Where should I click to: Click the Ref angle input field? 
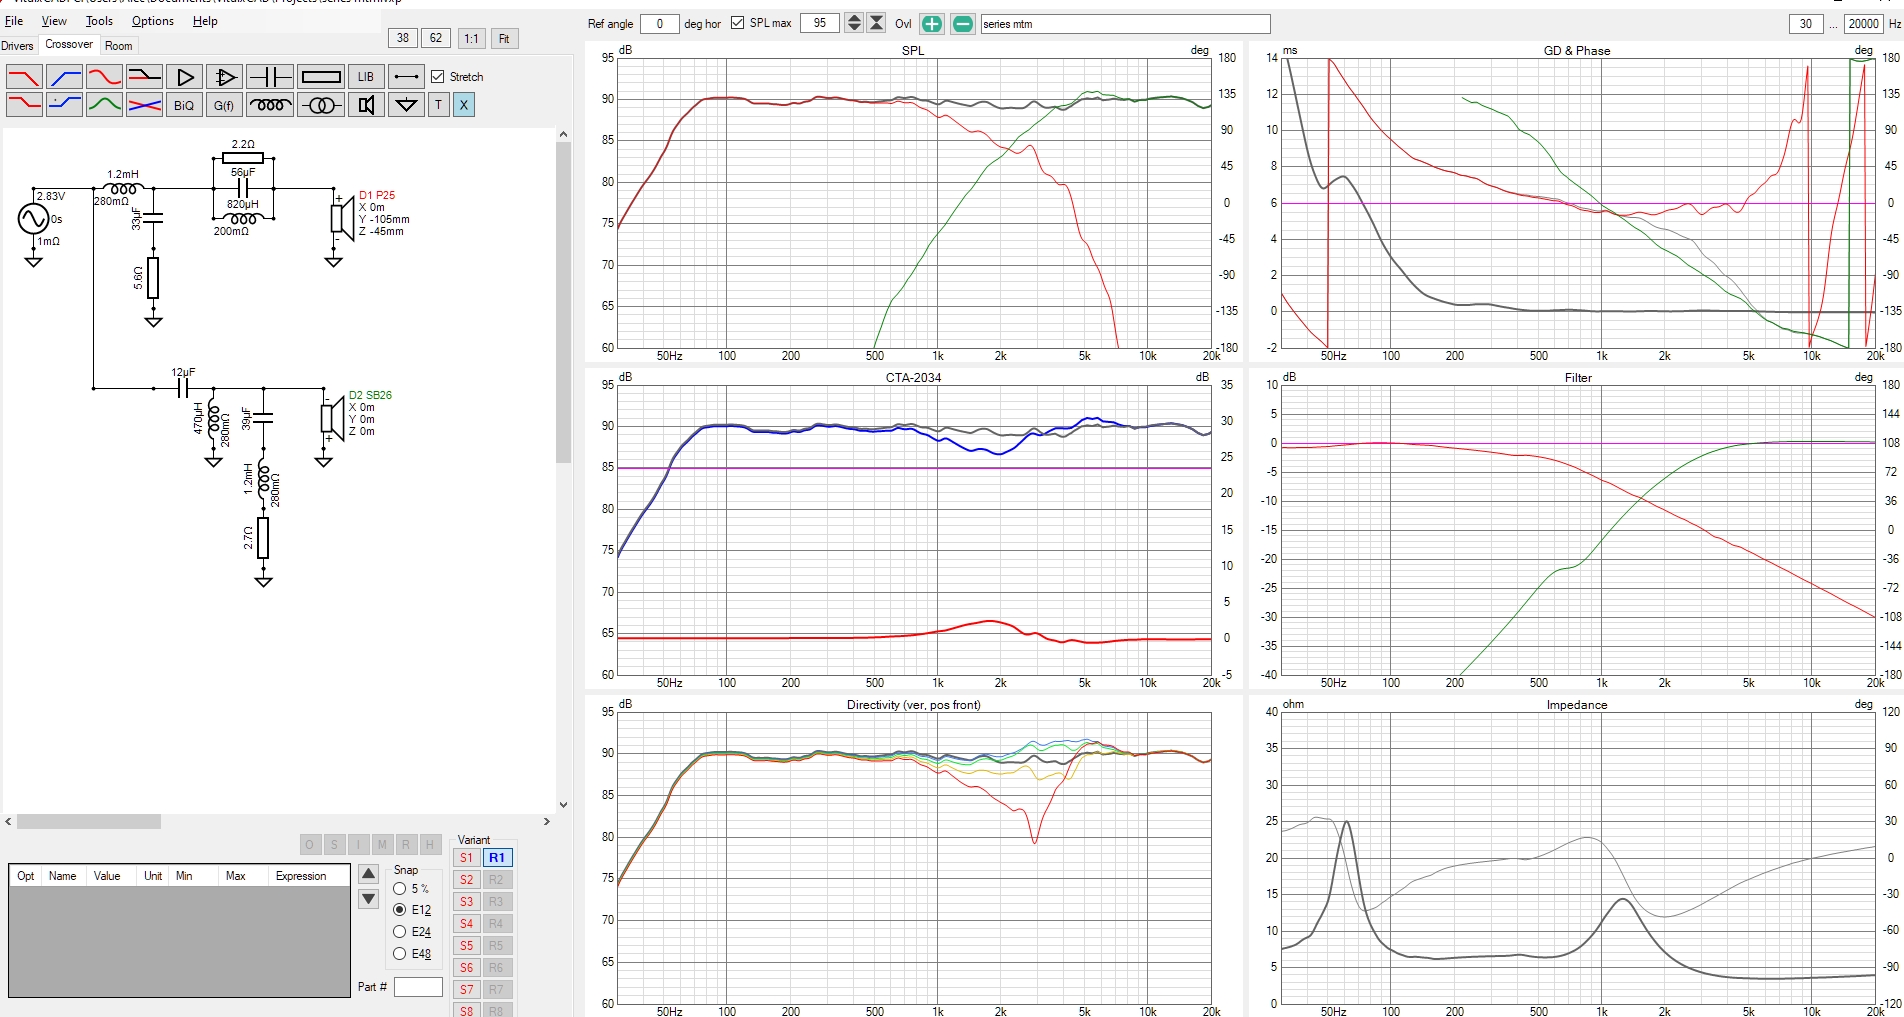tap(659, 23)
